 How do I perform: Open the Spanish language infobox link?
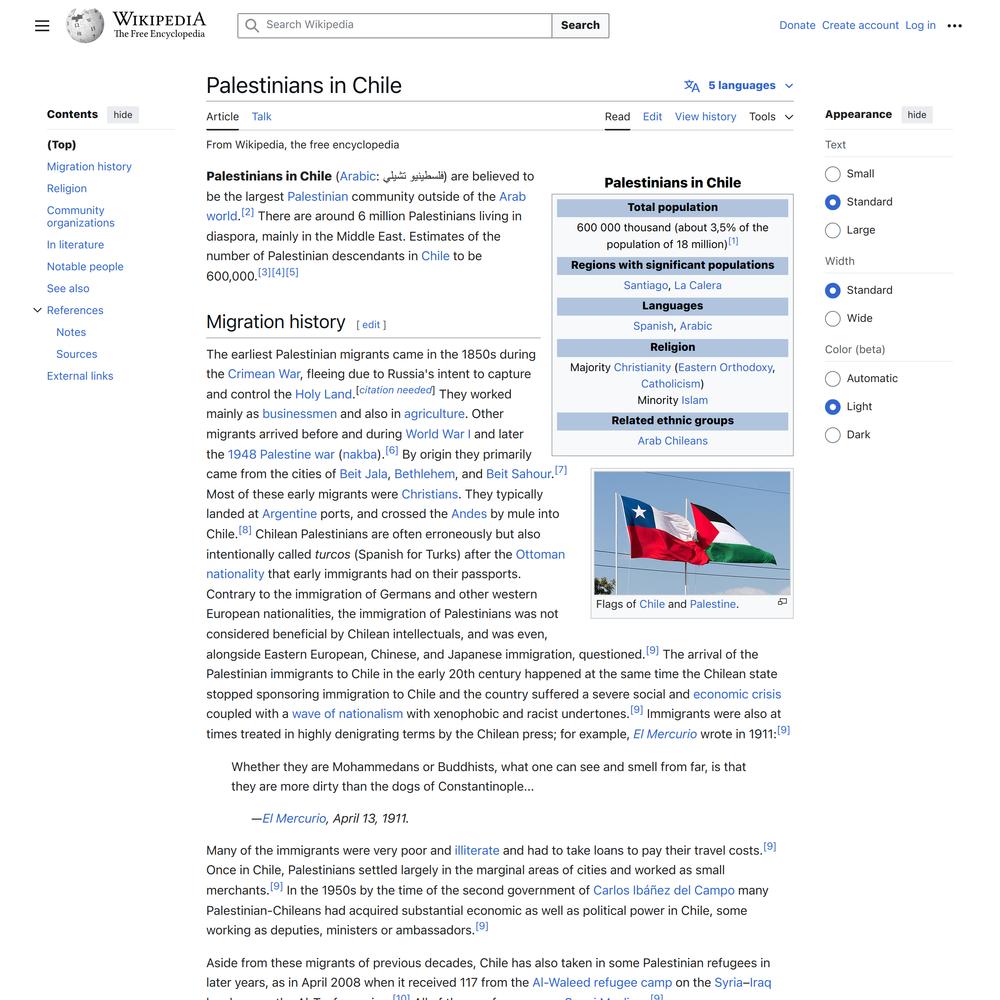[653, 326]
